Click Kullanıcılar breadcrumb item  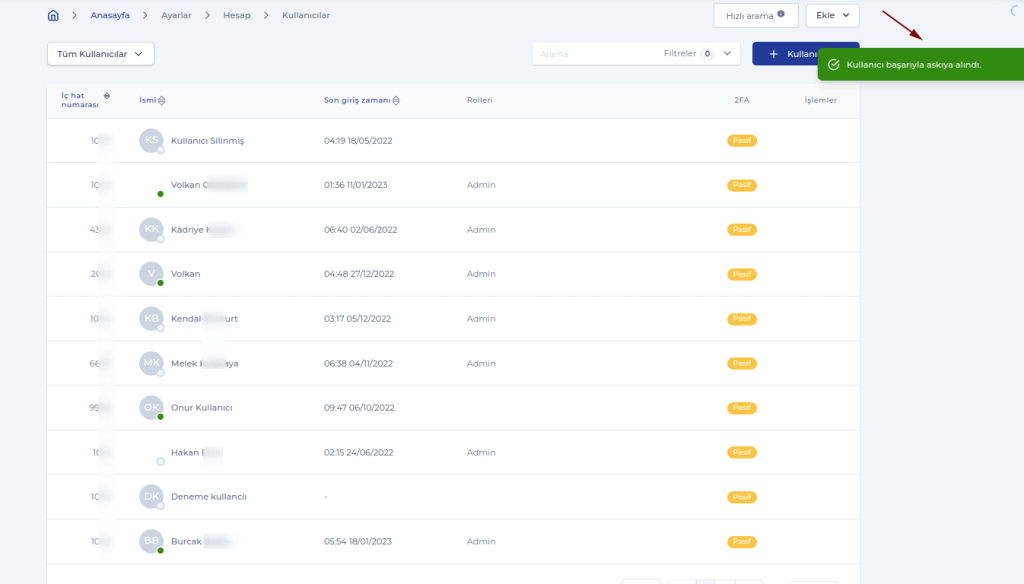click(x=306, y=15)
